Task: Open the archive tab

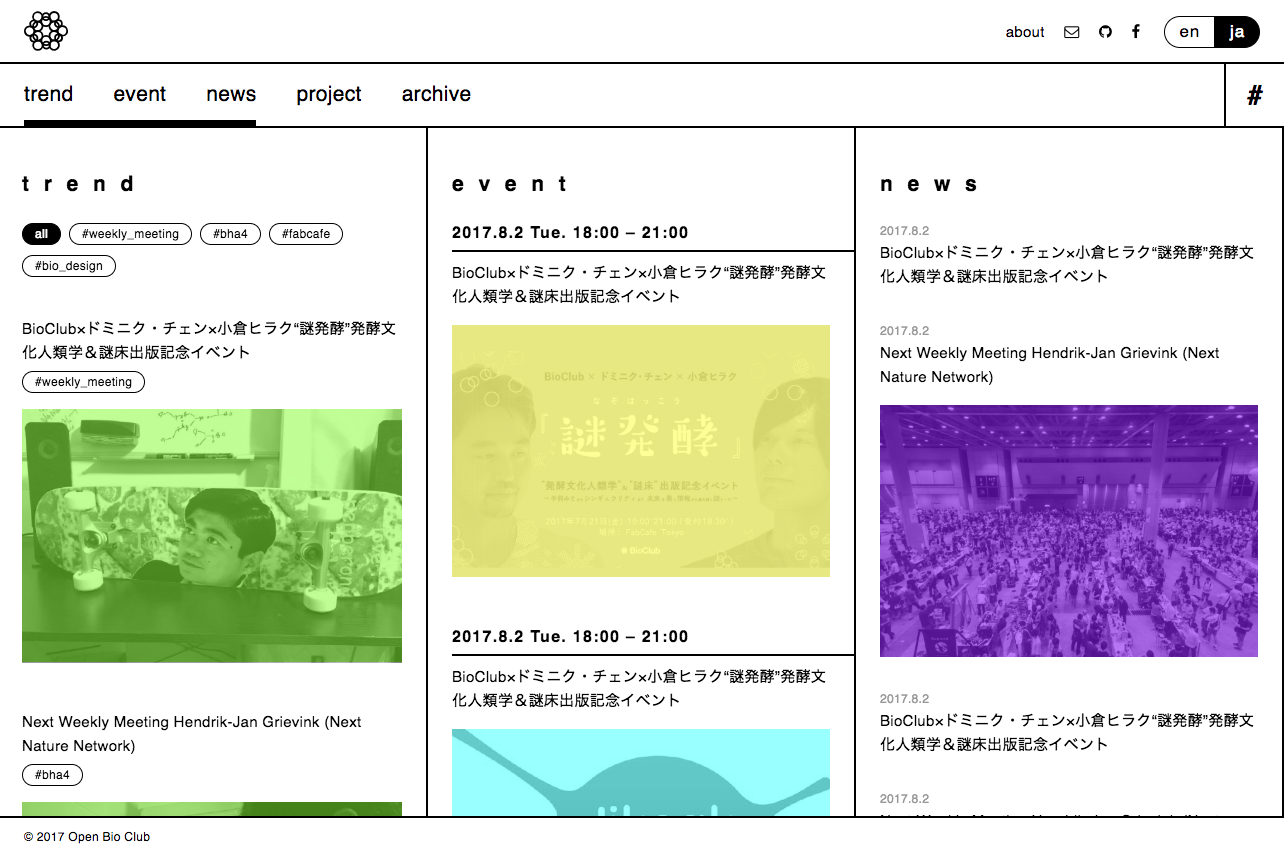Action: (x=436, y=94)
